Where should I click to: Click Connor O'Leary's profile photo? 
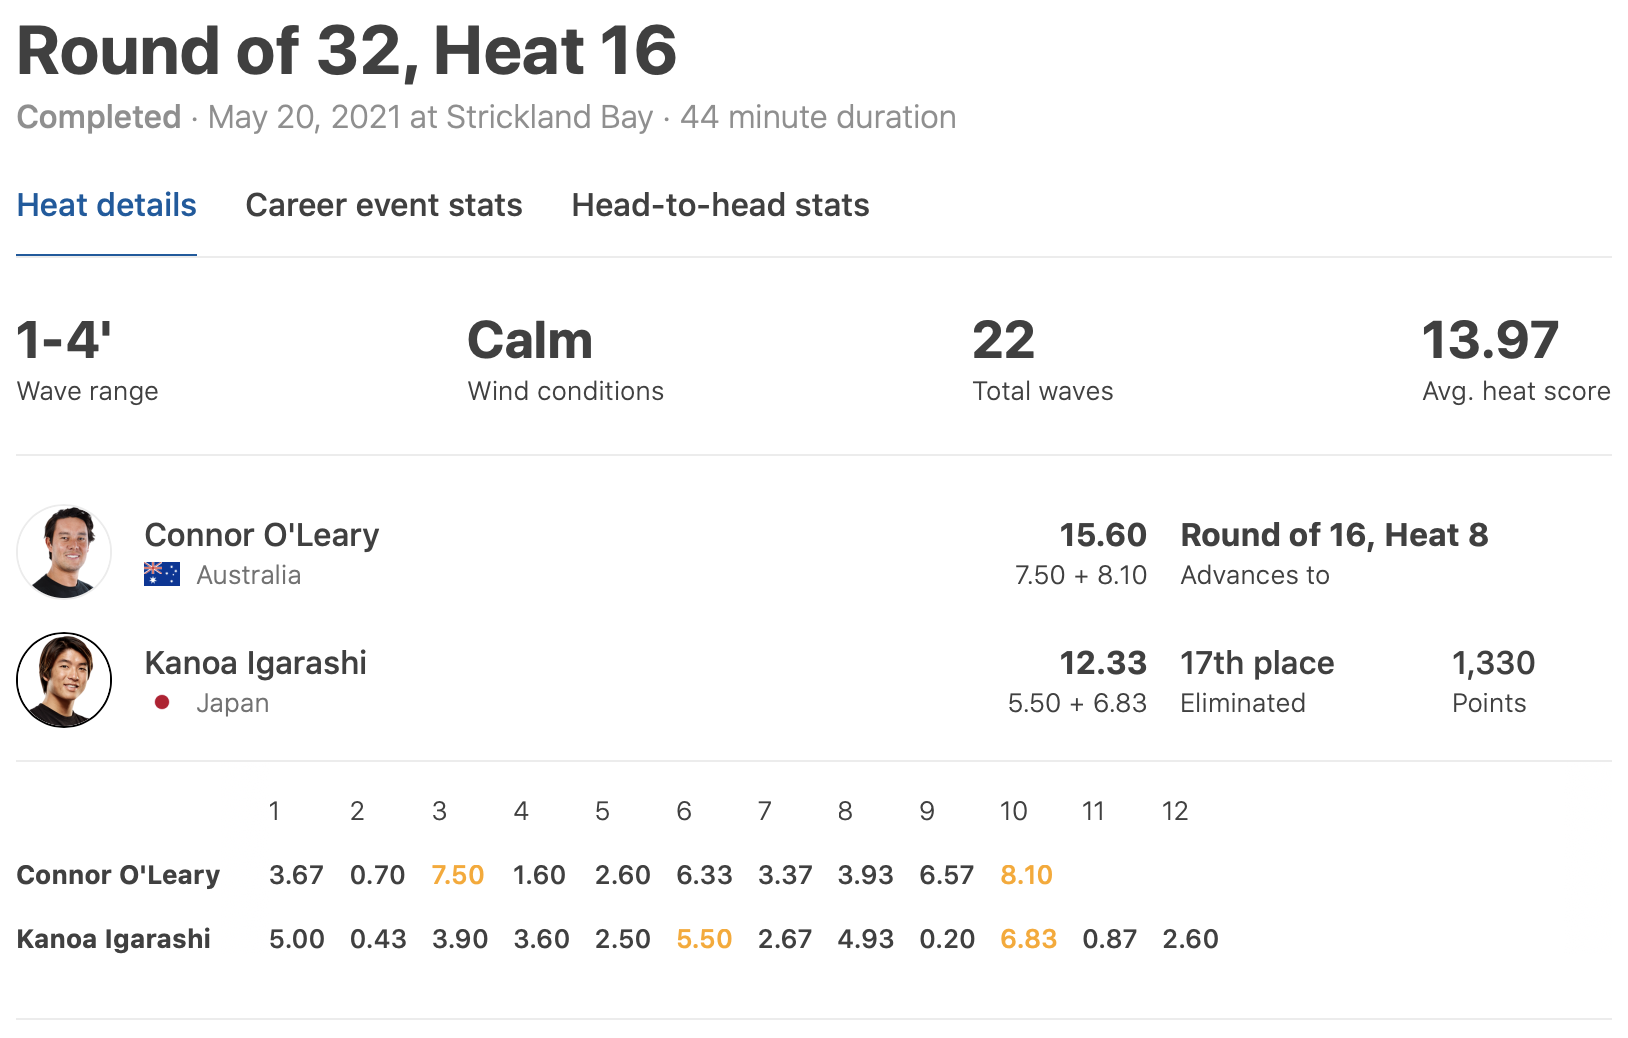coord(64,552)
